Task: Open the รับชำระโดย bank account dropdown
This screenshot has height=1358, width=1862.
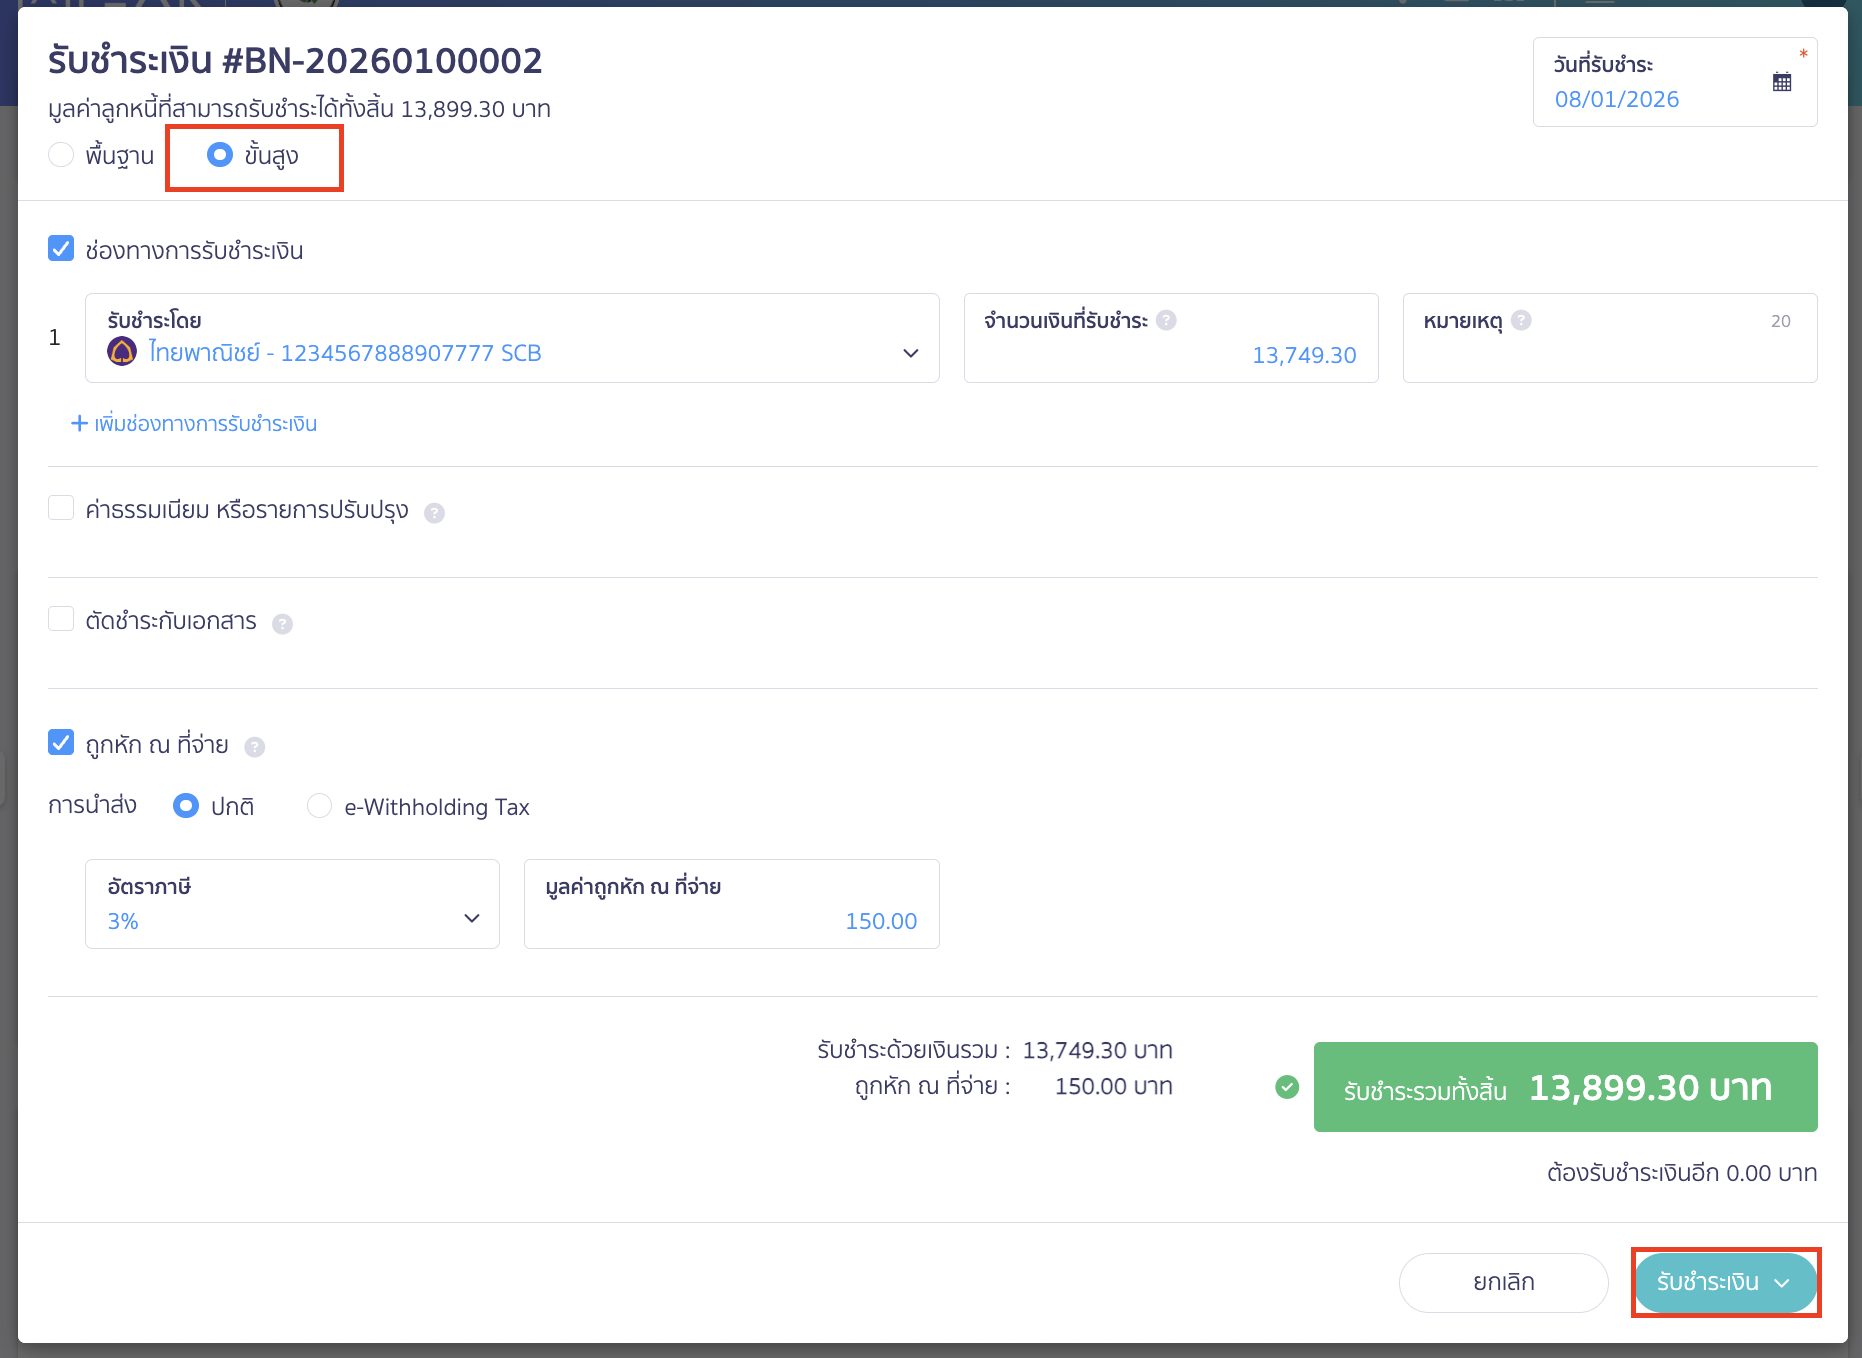Action: 911,353
